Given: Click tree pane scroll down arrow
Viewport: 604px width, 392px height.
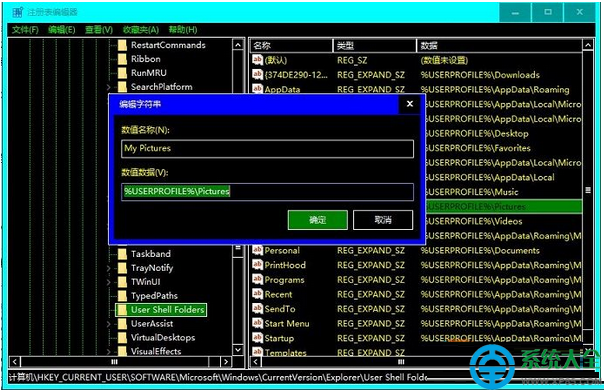Looking at the screenshot, I should point(238,350).
